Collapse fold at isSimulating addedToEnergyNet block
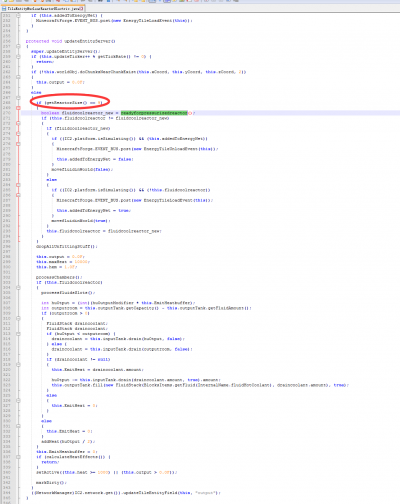The image size is (400, 504). [18, 144]
